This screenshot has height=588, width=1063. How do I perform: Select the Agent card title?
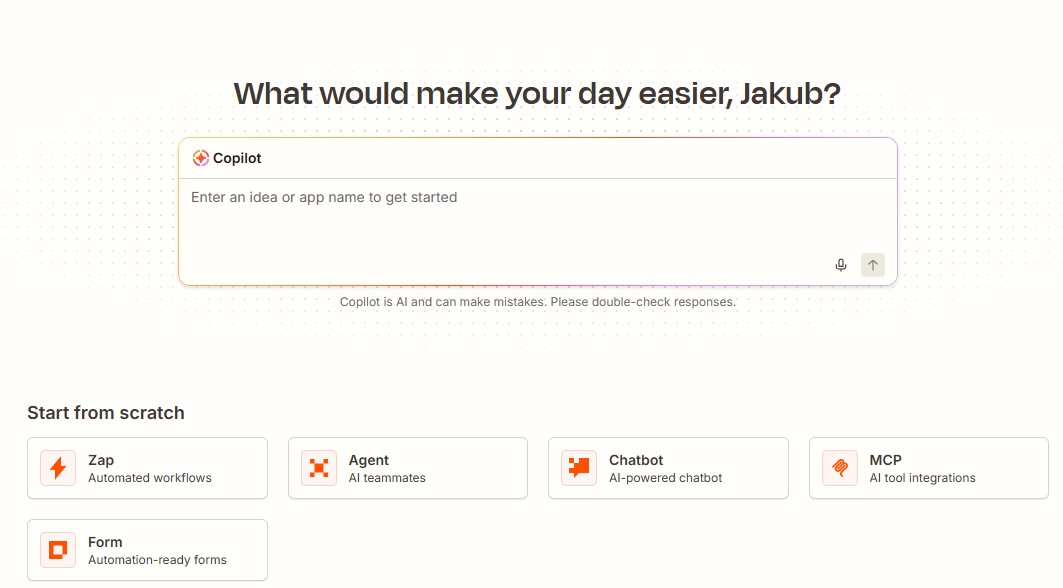point(369,460)
